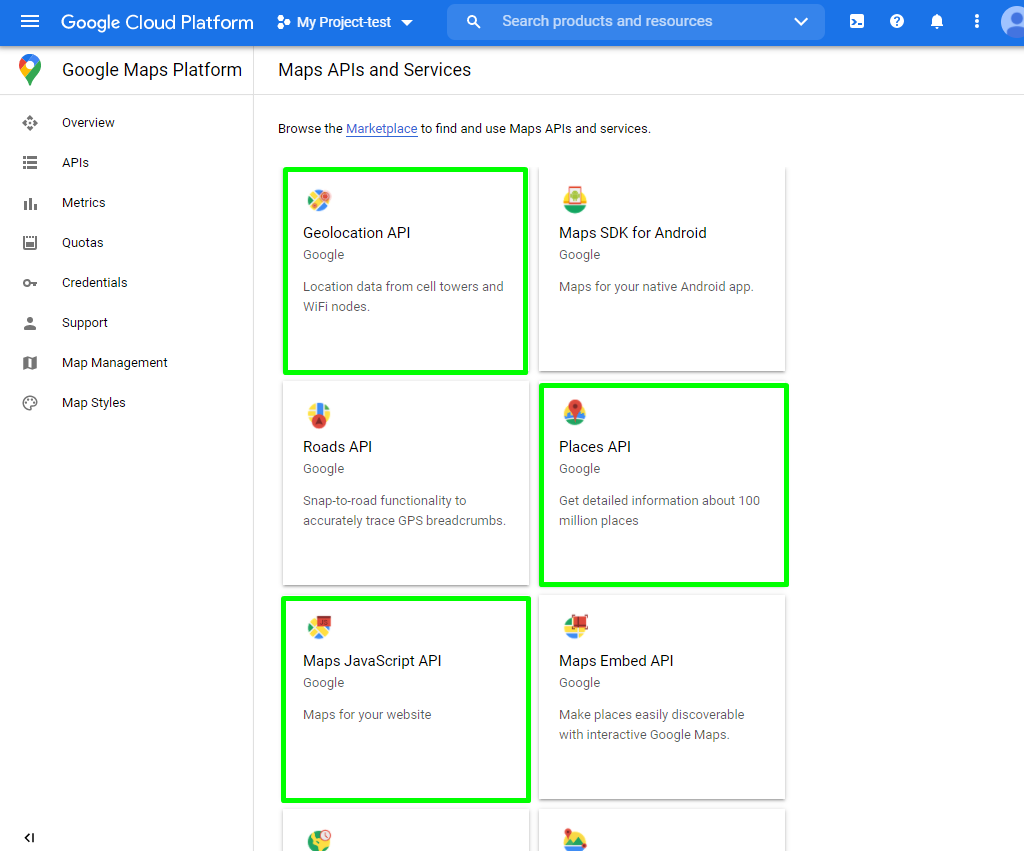Click 'Make places easily discoverable' description

pos(652,725)
